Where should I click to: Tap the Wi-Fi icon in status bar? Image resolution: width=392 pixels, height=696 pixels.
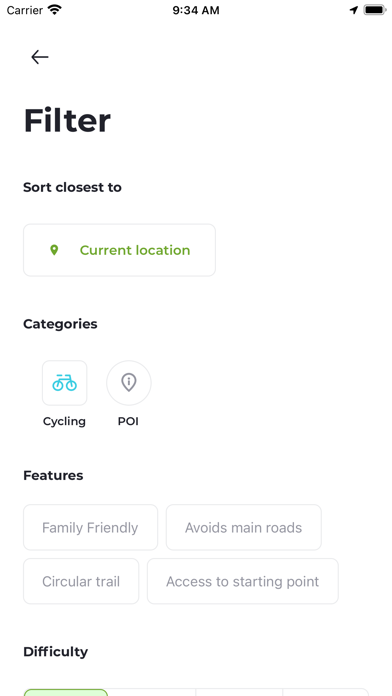pyautogui.click(x=55, y=10)
